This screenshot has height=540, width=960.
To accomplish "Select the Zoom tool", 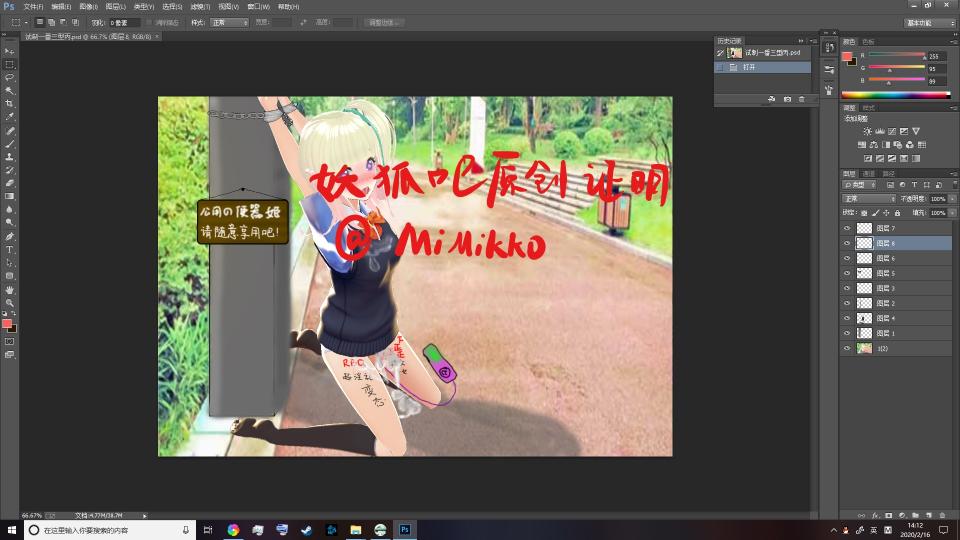I will 9,302.
